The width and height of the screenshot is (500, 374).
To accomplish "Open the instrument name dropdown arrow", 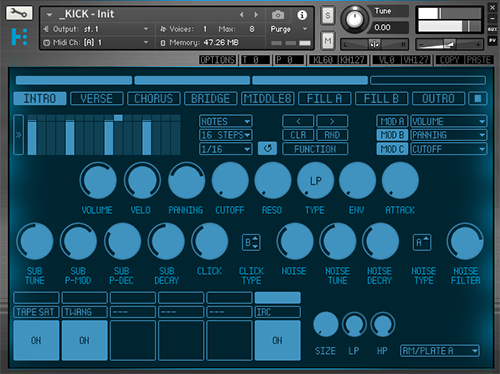I will click(49, 15).
